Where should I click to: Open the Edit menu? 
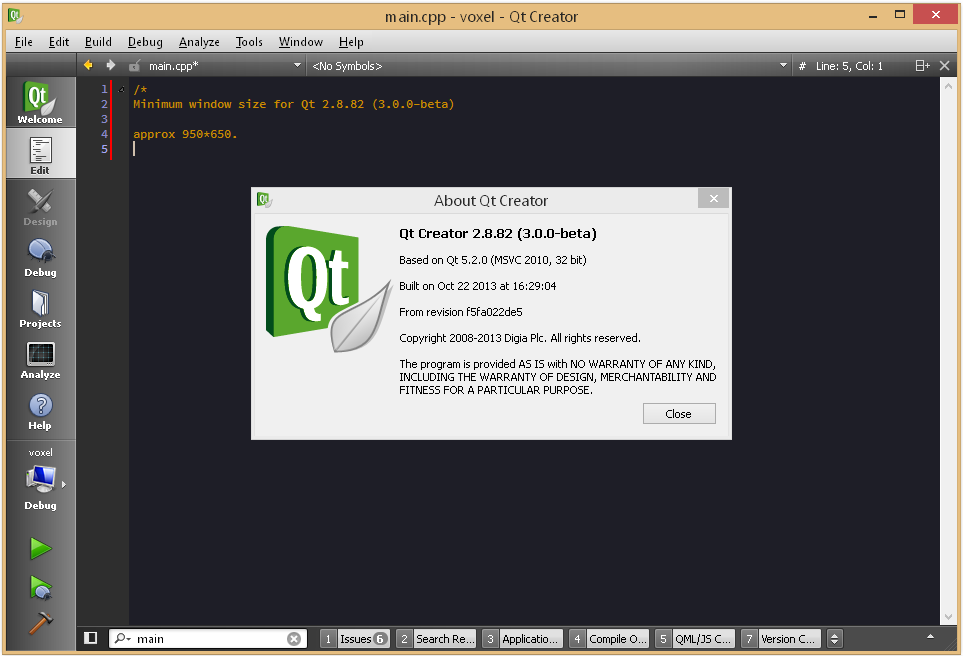click(x=59, y=42)
